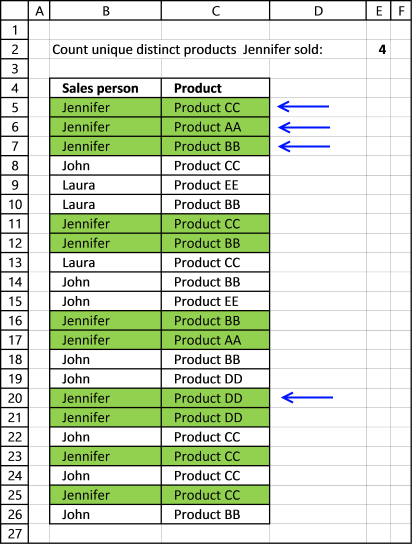Click the blue arrow beside row 5

point(303,107)
